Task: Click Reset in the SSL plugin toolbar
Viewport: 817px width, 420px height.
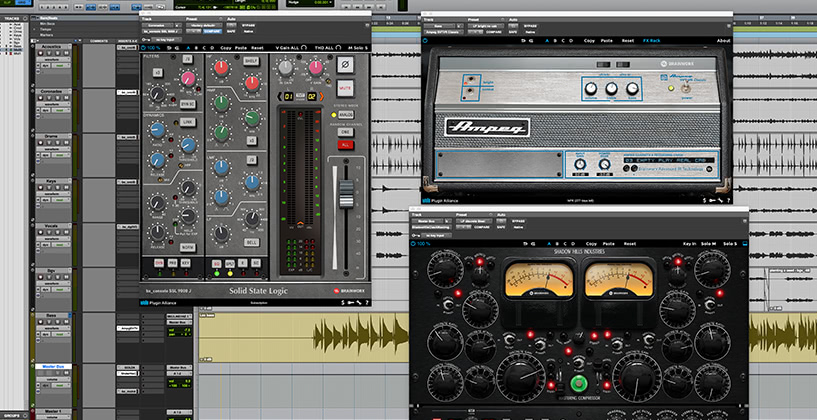Action: [257, 47]
